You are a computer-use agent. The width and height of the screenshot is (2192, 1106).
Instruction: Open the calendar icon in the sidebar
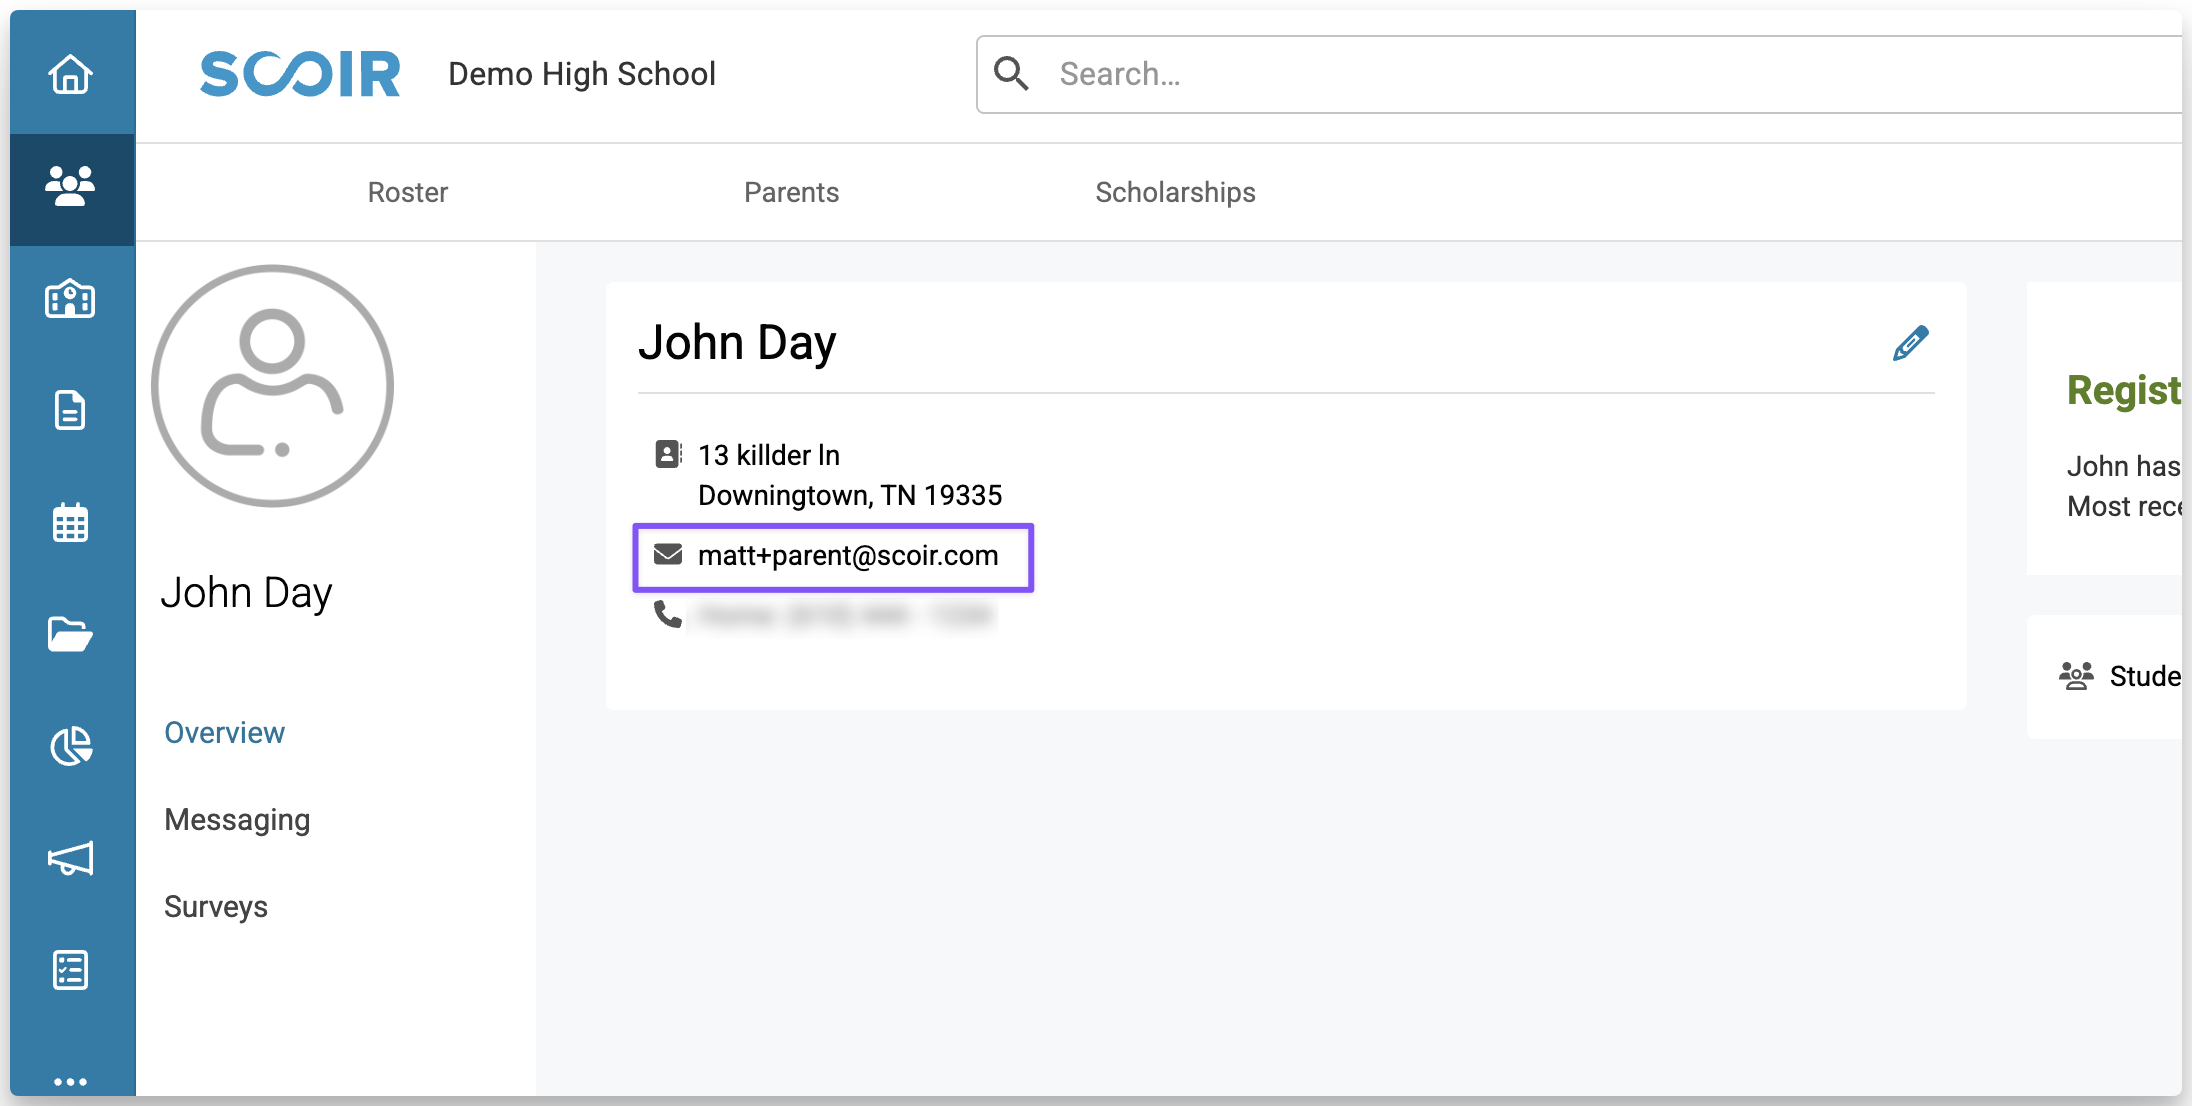[x=70, y=522]
